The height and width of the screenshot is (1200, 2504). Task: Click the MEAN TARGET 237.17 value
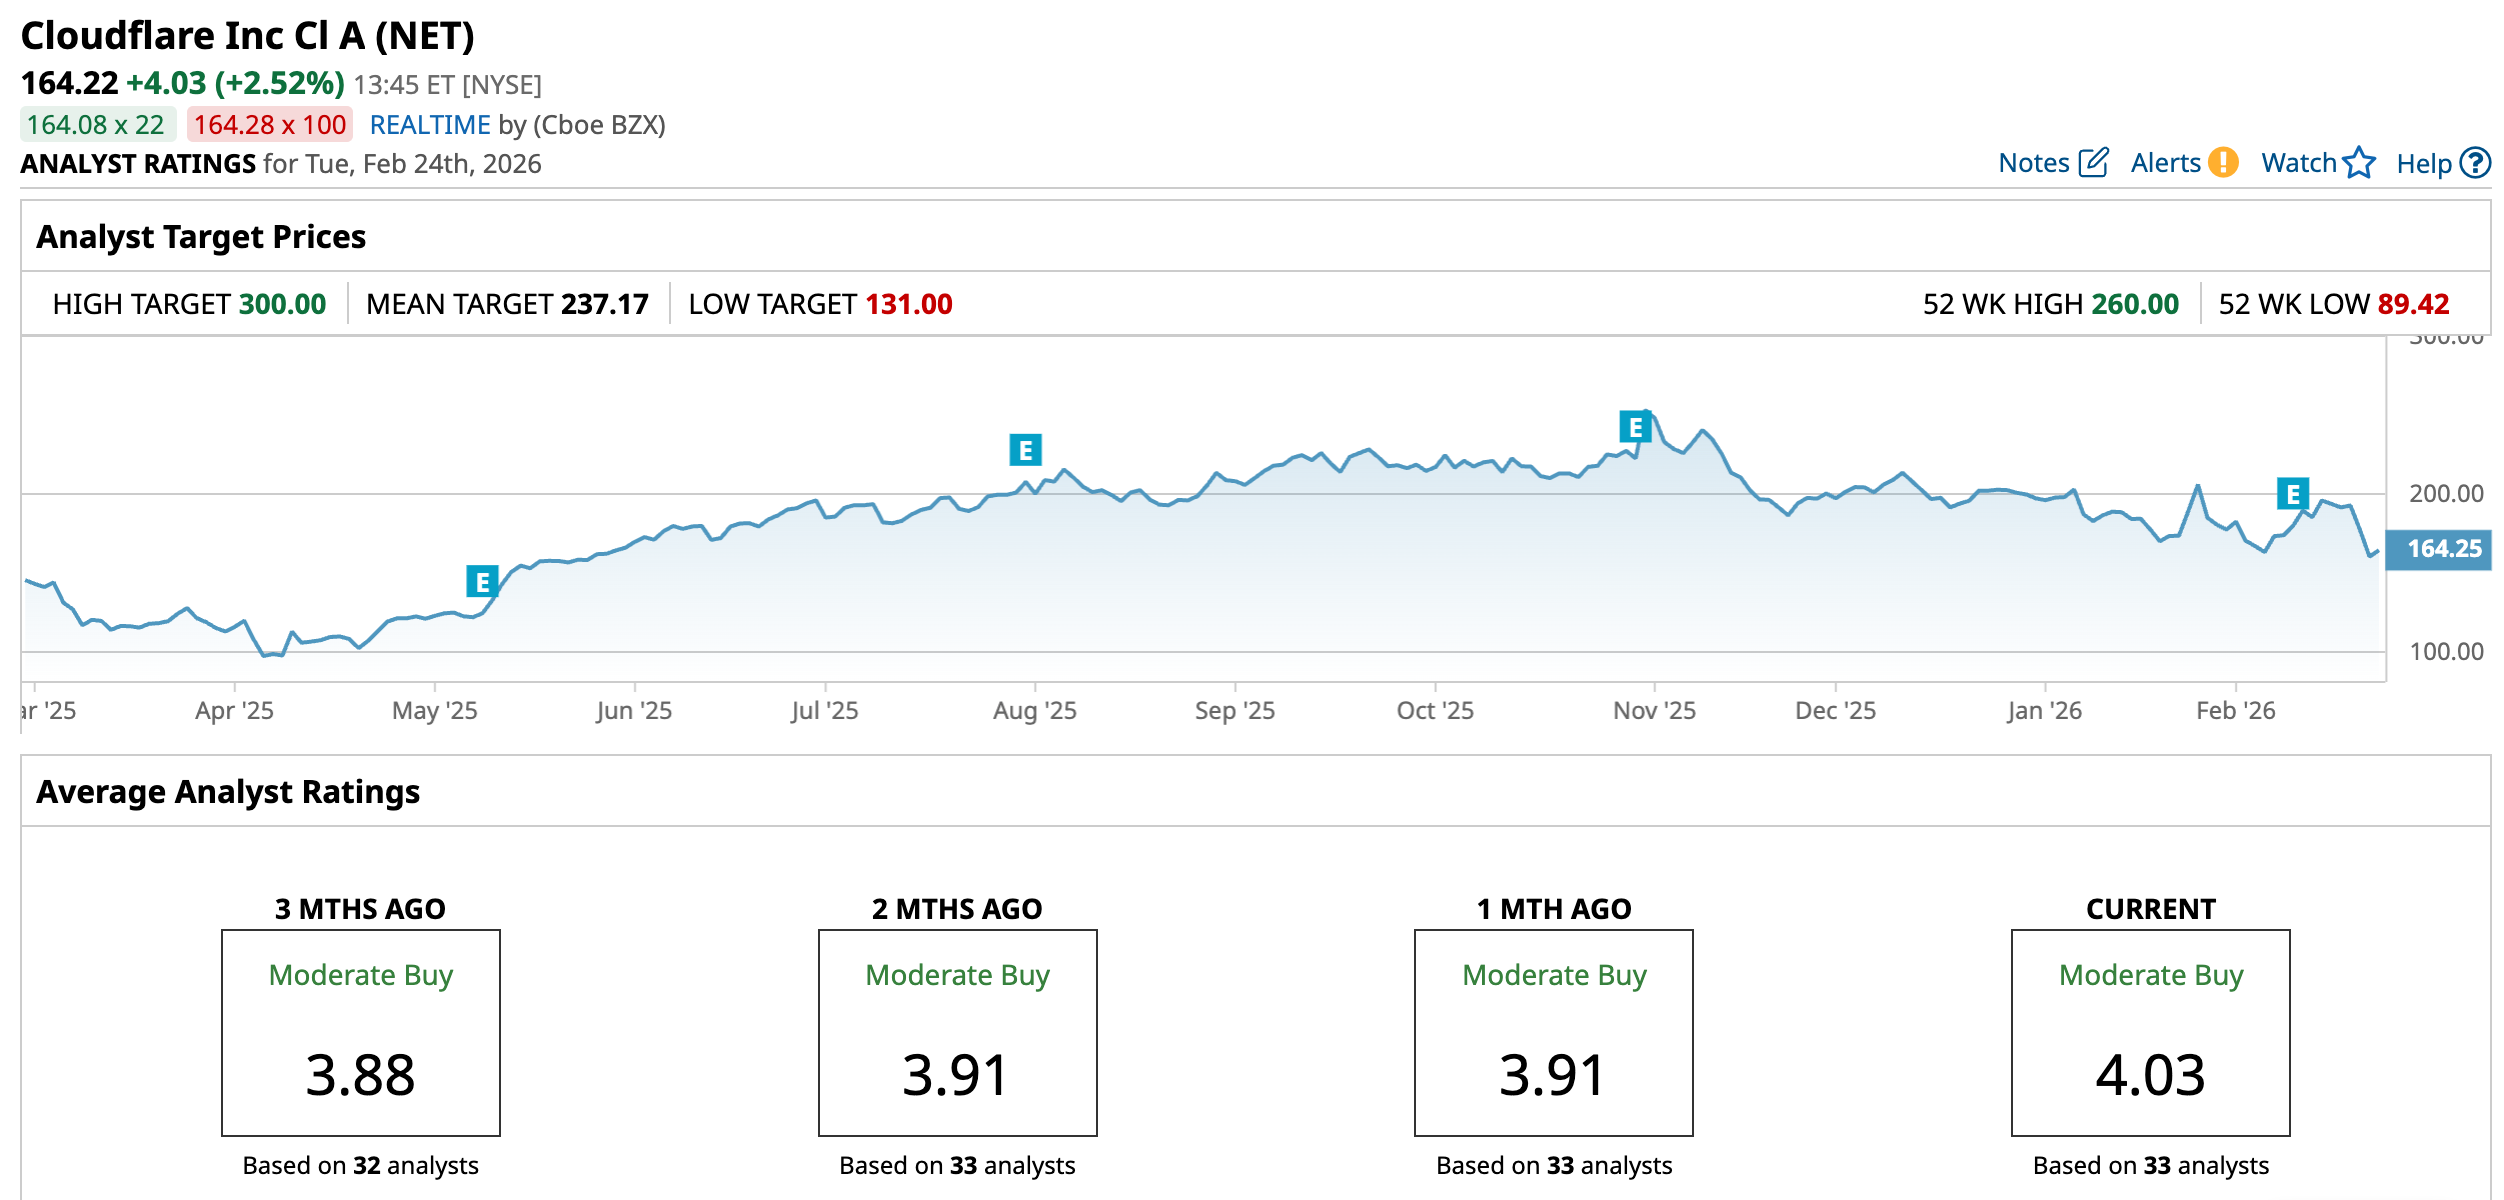click(x=604, y=304)
